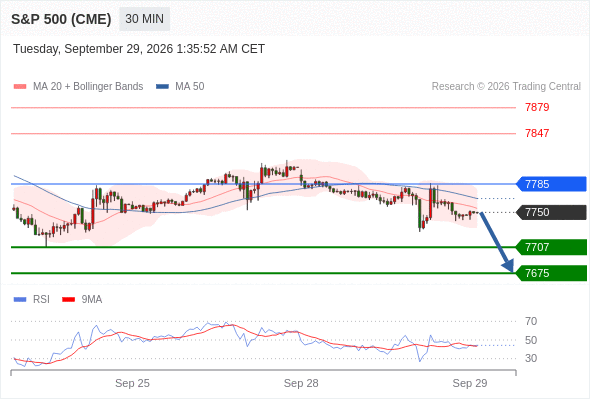
Task: Click the red 7847 resistance label
Action: (x=537, y=133)
